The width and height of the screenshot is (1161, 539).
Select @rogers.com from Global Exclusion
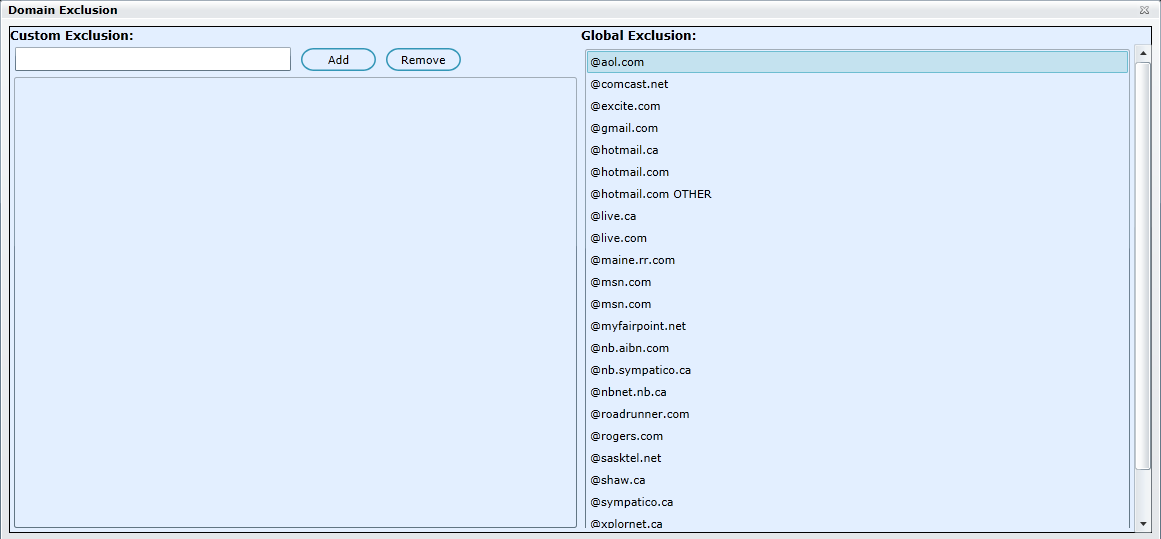pos(626,436)
